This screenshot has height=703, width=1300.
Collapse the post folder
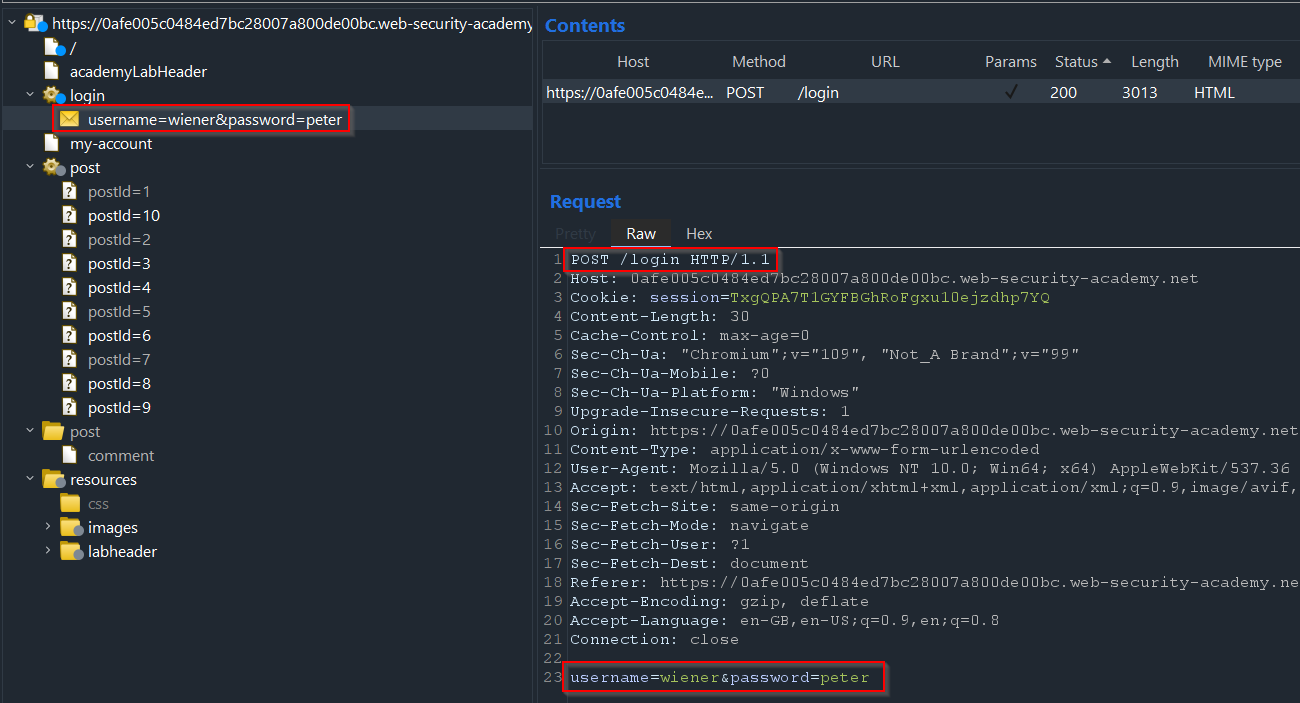[x=29, y=431]
